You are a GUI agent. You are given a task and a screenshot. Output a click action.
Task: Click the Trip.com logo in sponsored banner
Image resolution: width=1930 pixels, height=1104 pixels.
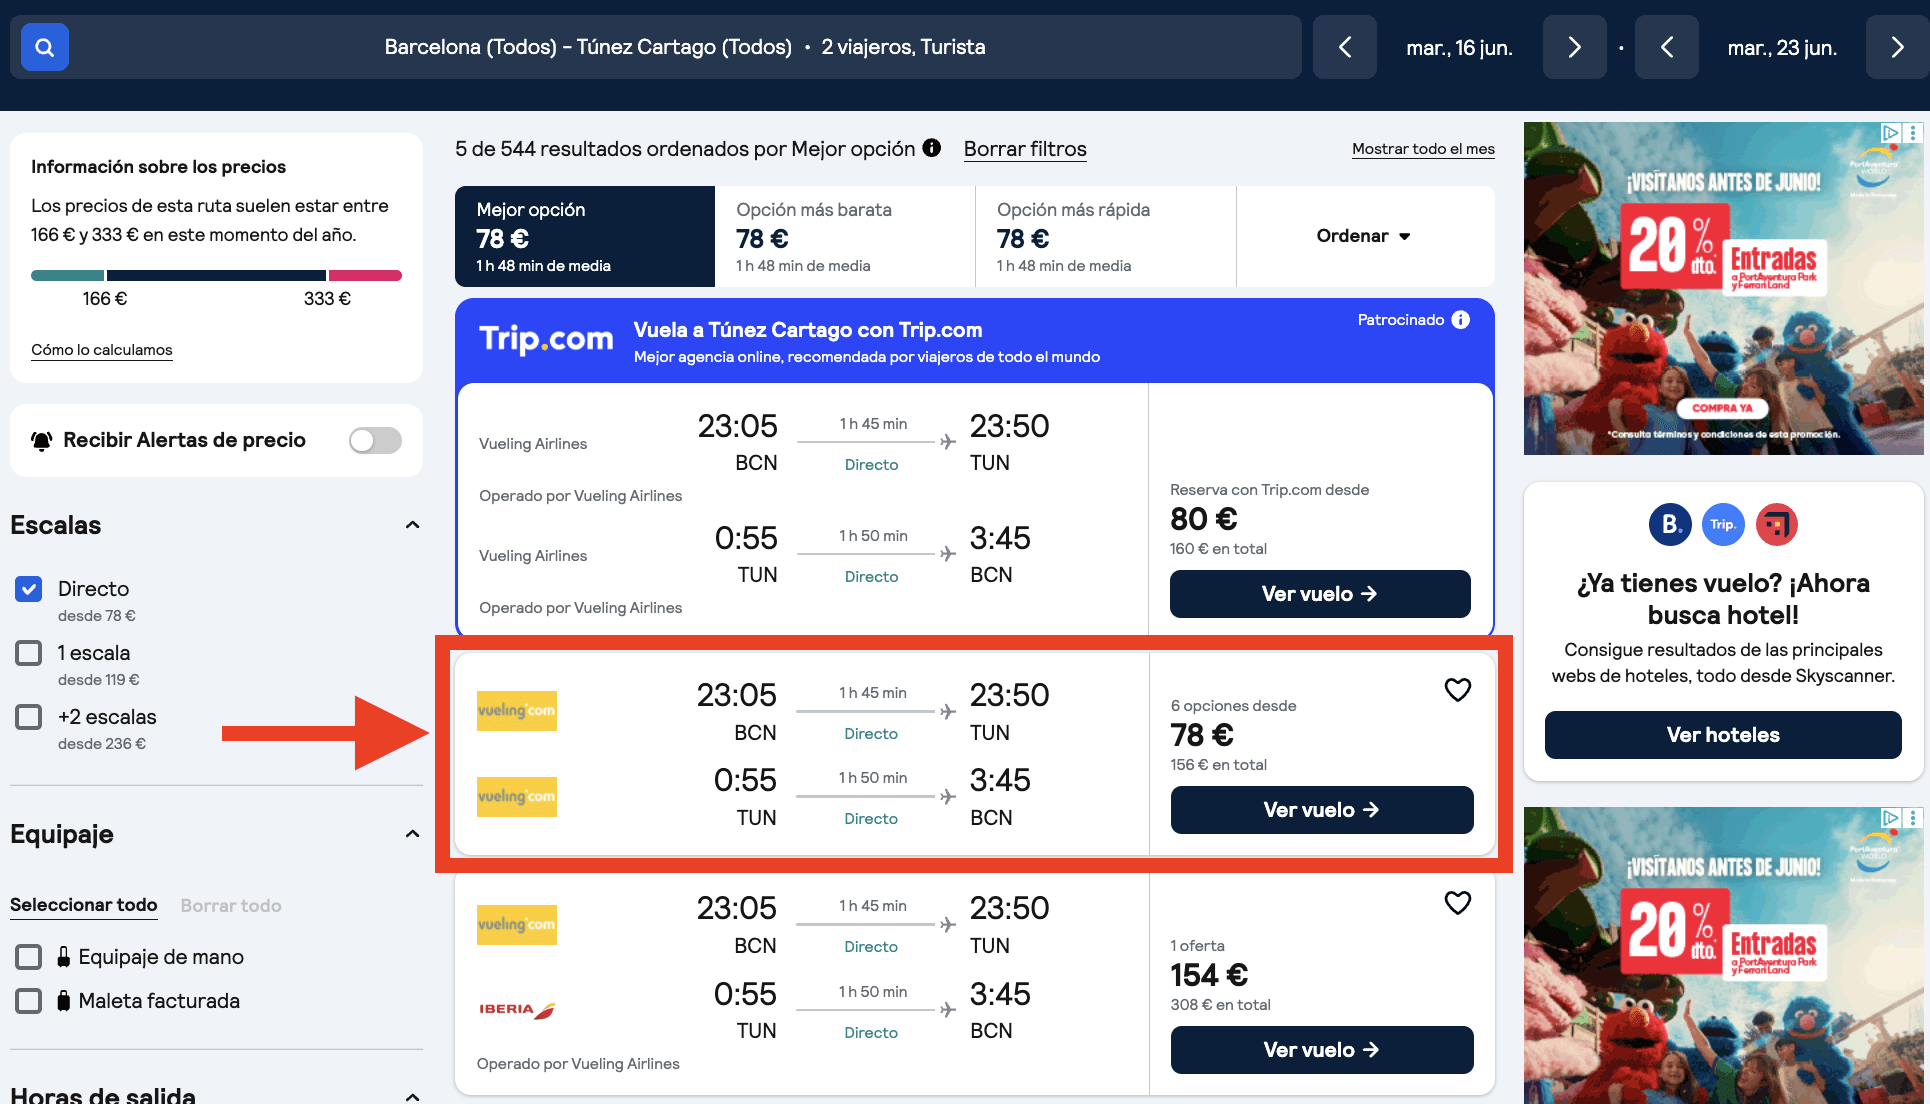tap(546, 340)
